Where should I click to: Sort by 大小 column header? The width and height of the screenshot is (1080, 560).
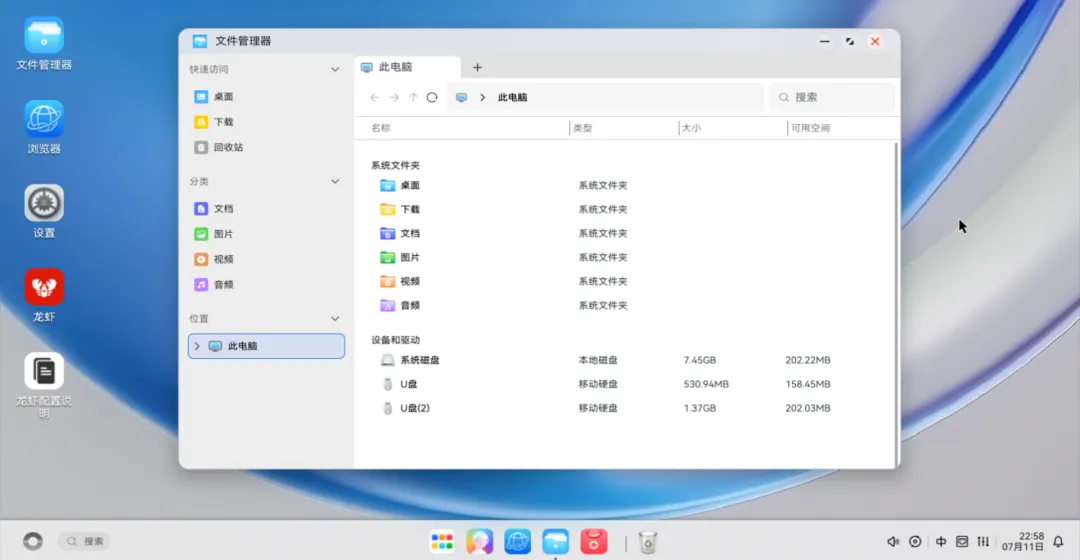pos(692,128)
